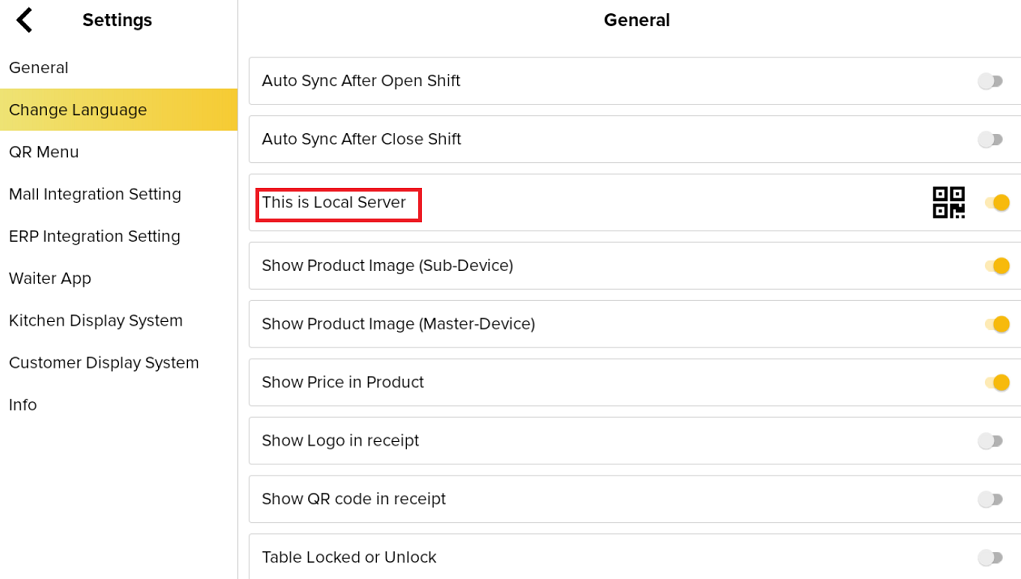Go to QR Menu settings
Viewport: 1021px width, 579px height.
[44, 152]
